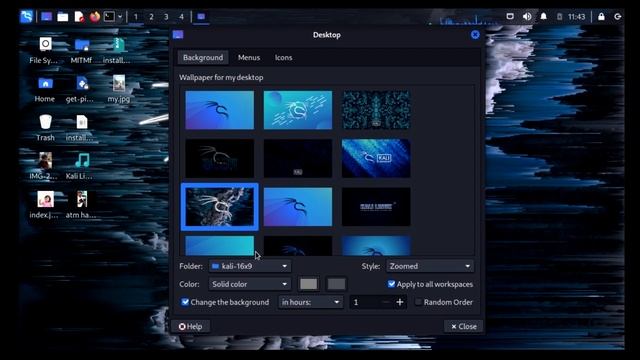Toggle Apply to all workspaces checkbox
Image resolution: width=640 pixels, height=360 pixels.
tap(391, 284)
